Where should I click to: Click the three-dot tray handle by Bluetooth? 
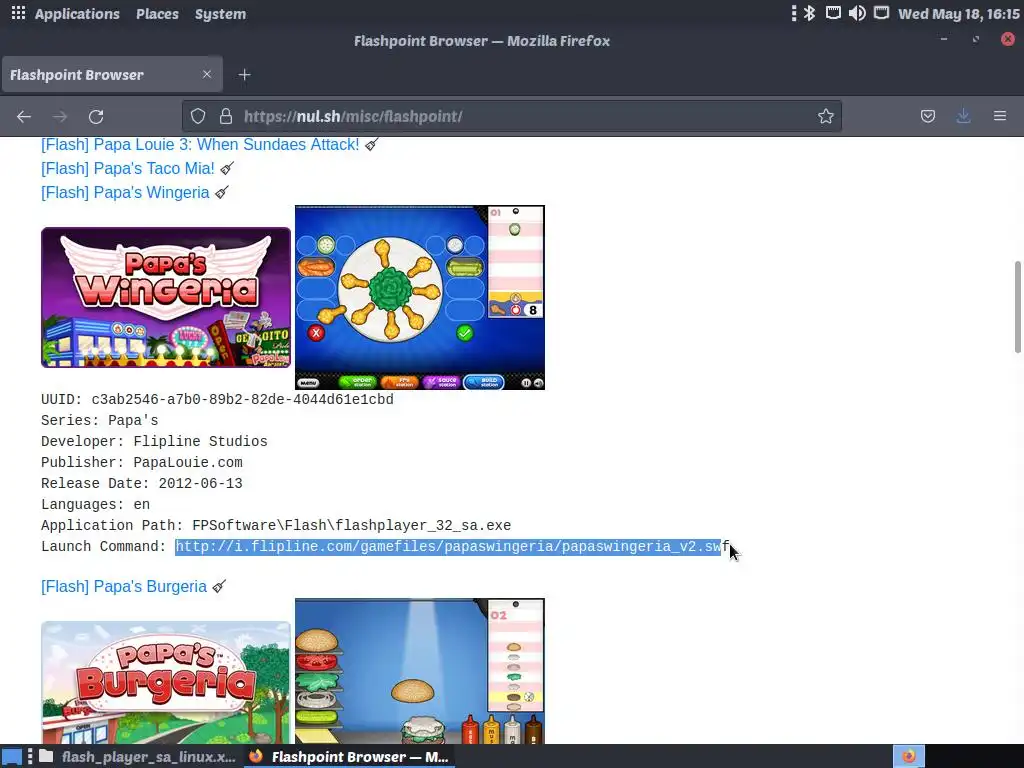click(x=793, y=13)
